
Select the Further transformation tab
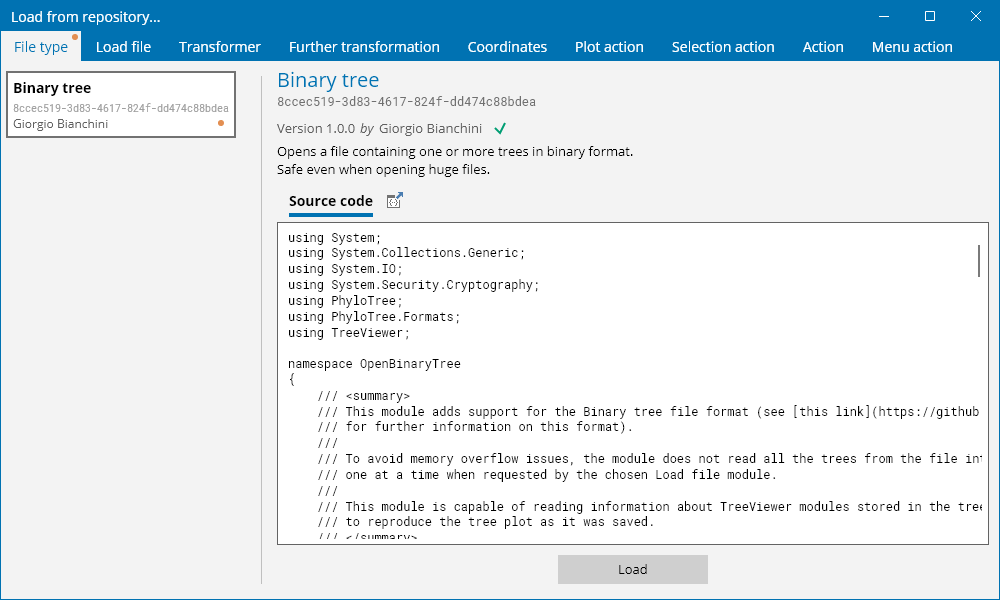coord(364,47)
